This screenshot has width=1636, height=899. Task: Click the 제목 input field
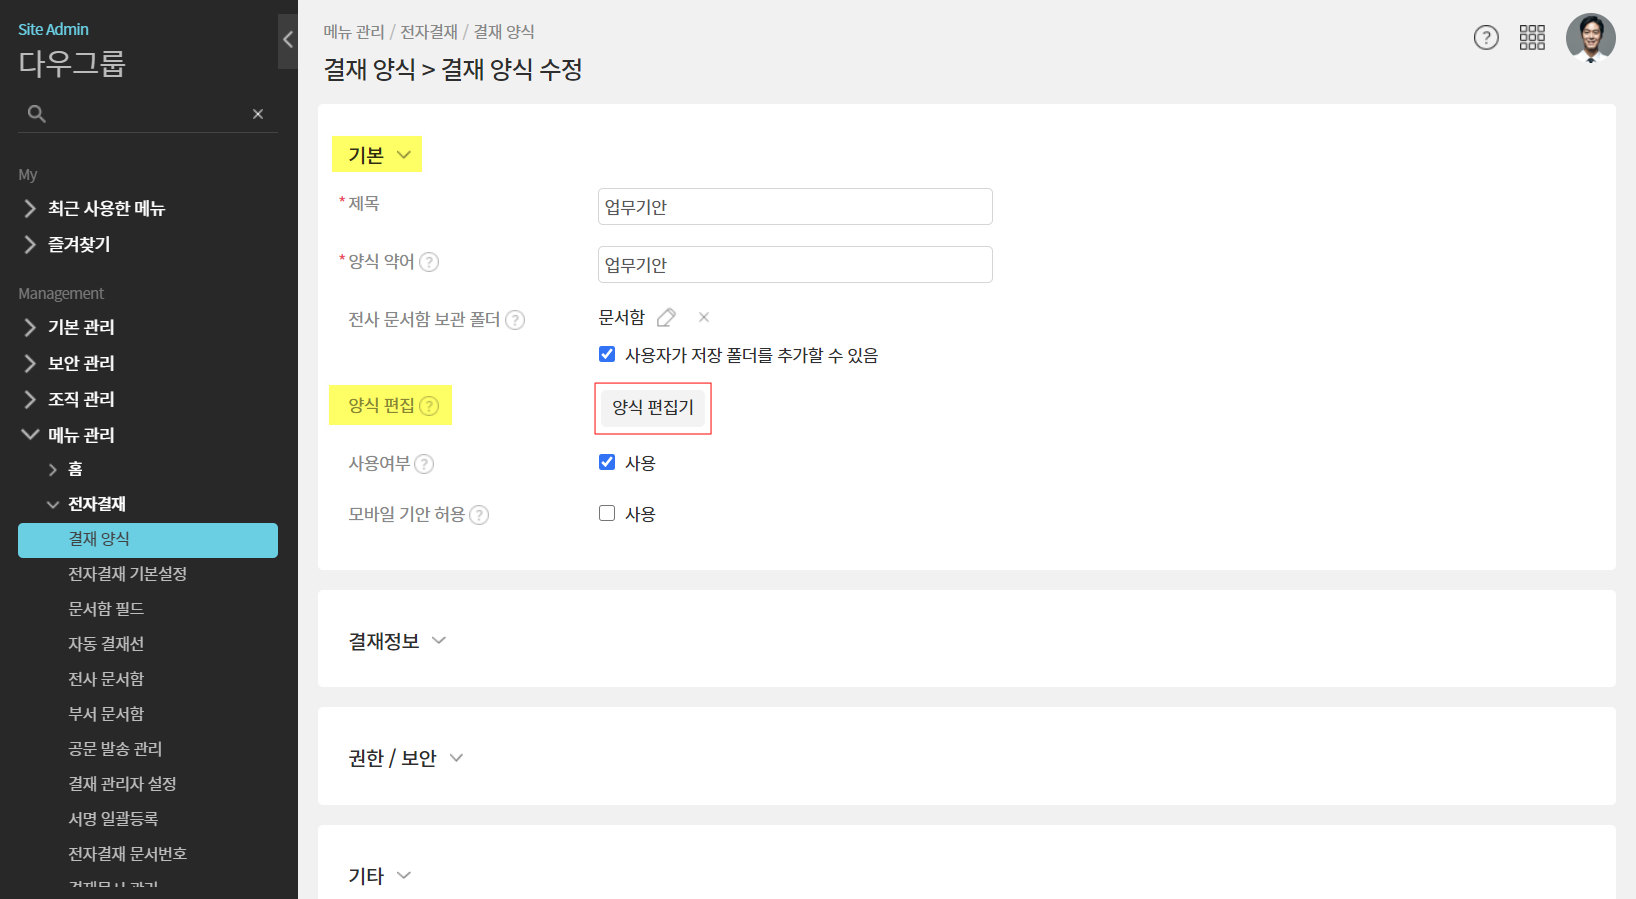[x=795, y=207]
